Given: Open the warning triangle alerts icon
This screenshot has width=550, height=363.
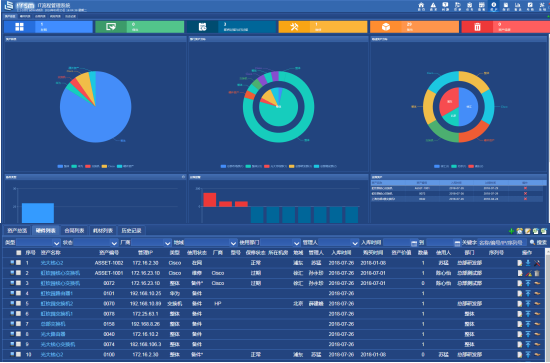Looking at the screenshot, I should 434,6.
